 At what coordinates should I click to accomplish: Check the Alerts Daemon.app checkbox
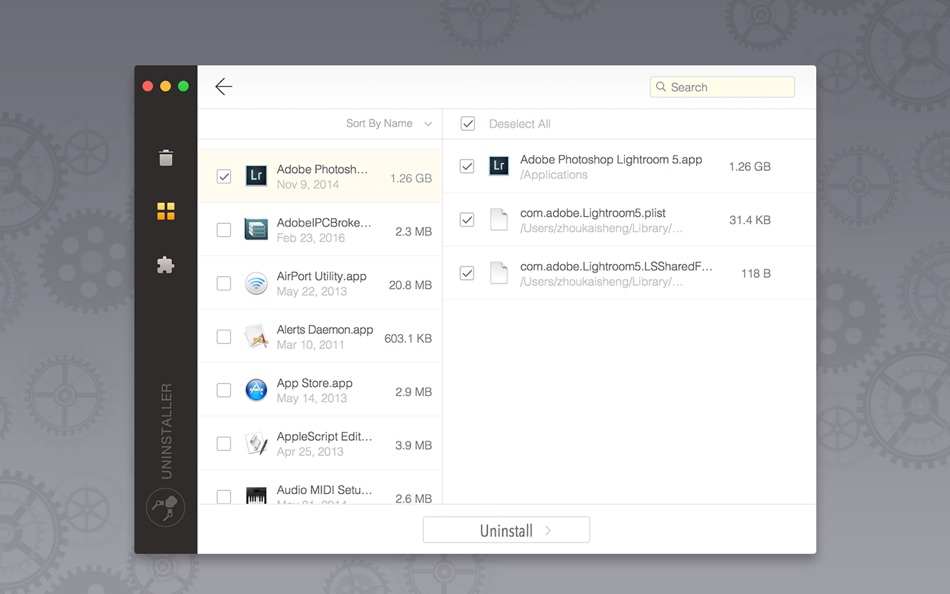(x=224, y=336)
